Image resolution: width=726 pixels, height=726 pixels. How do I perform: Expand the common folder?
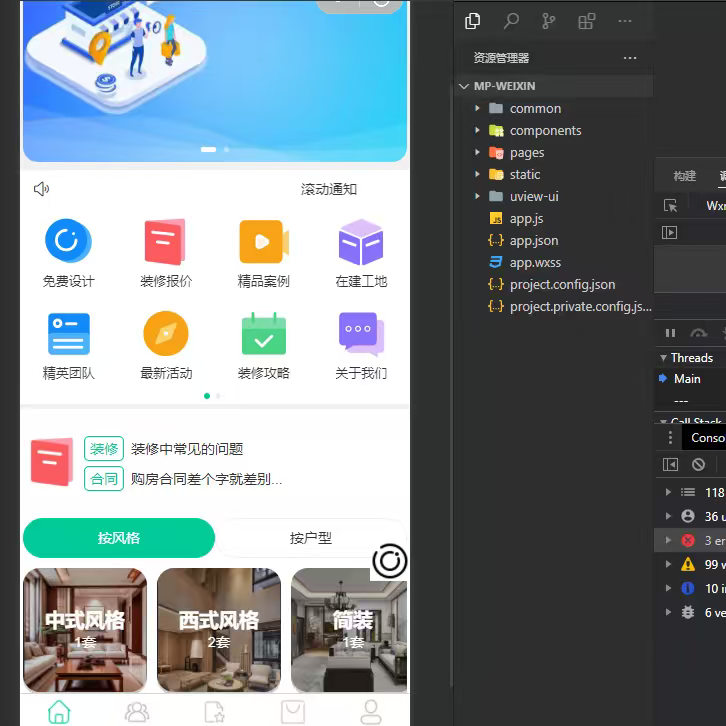point(477,108)
